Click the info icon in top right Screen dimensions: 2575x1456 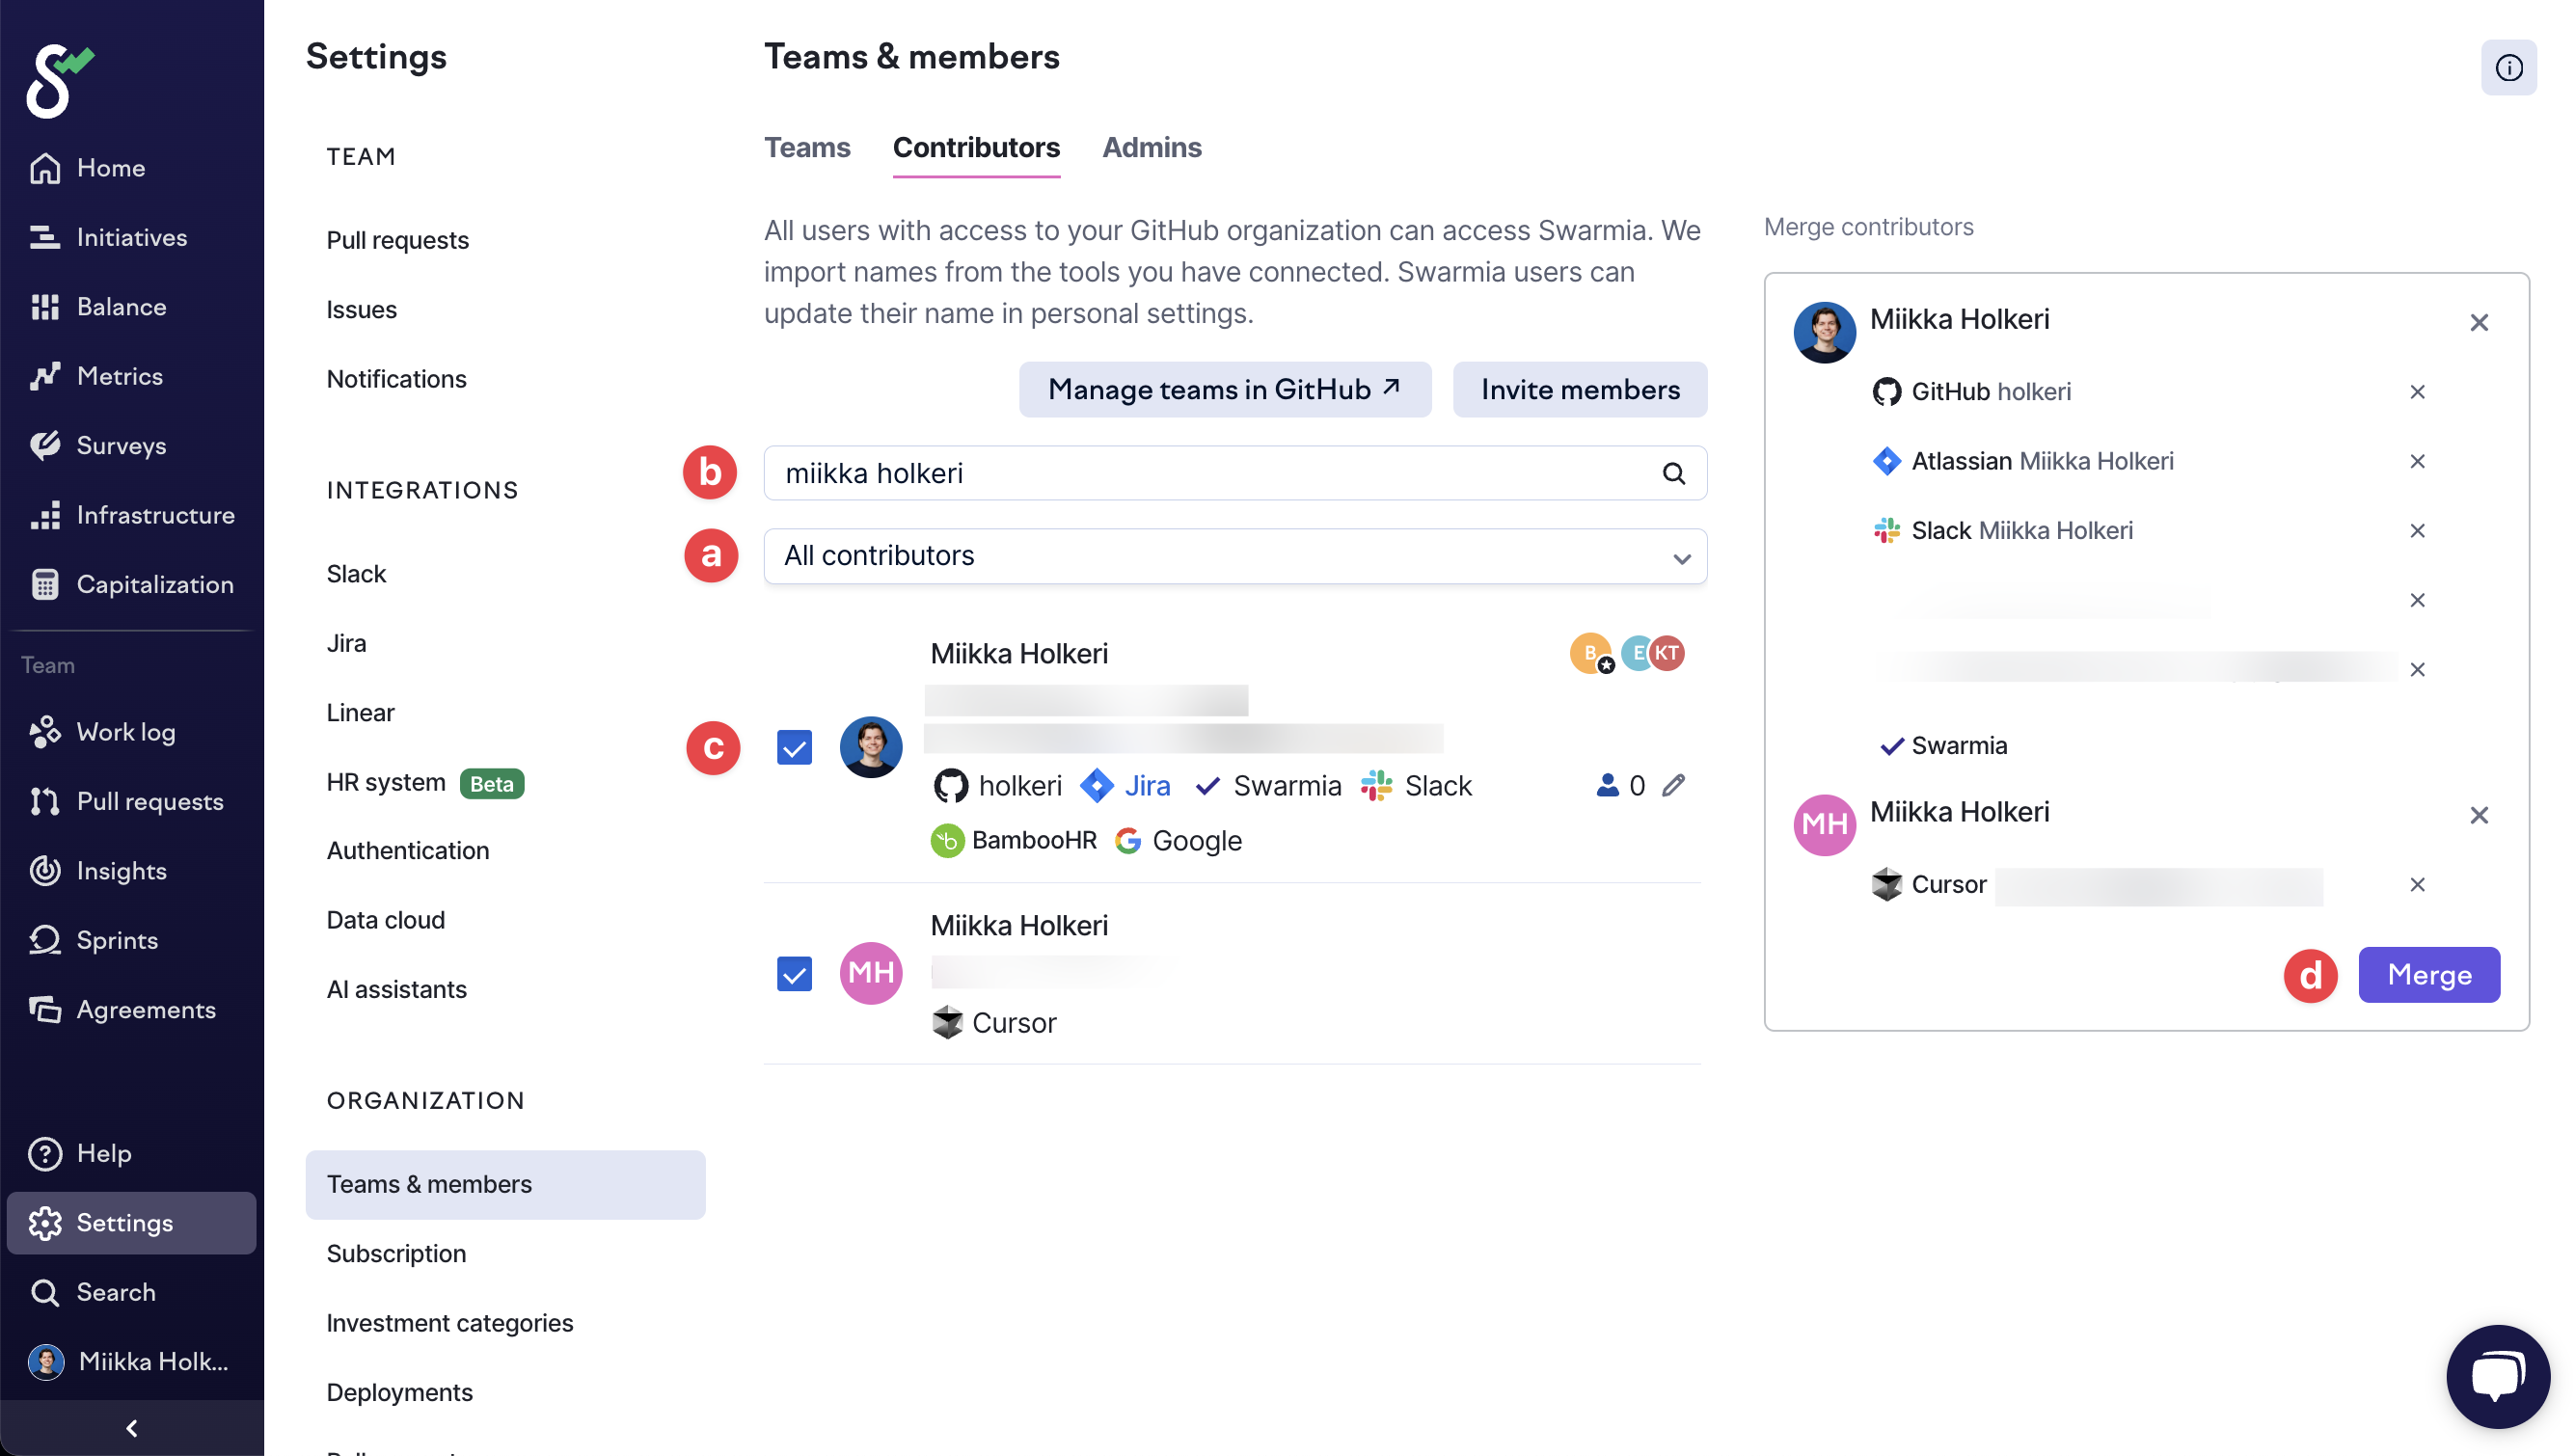(2507, 68)
